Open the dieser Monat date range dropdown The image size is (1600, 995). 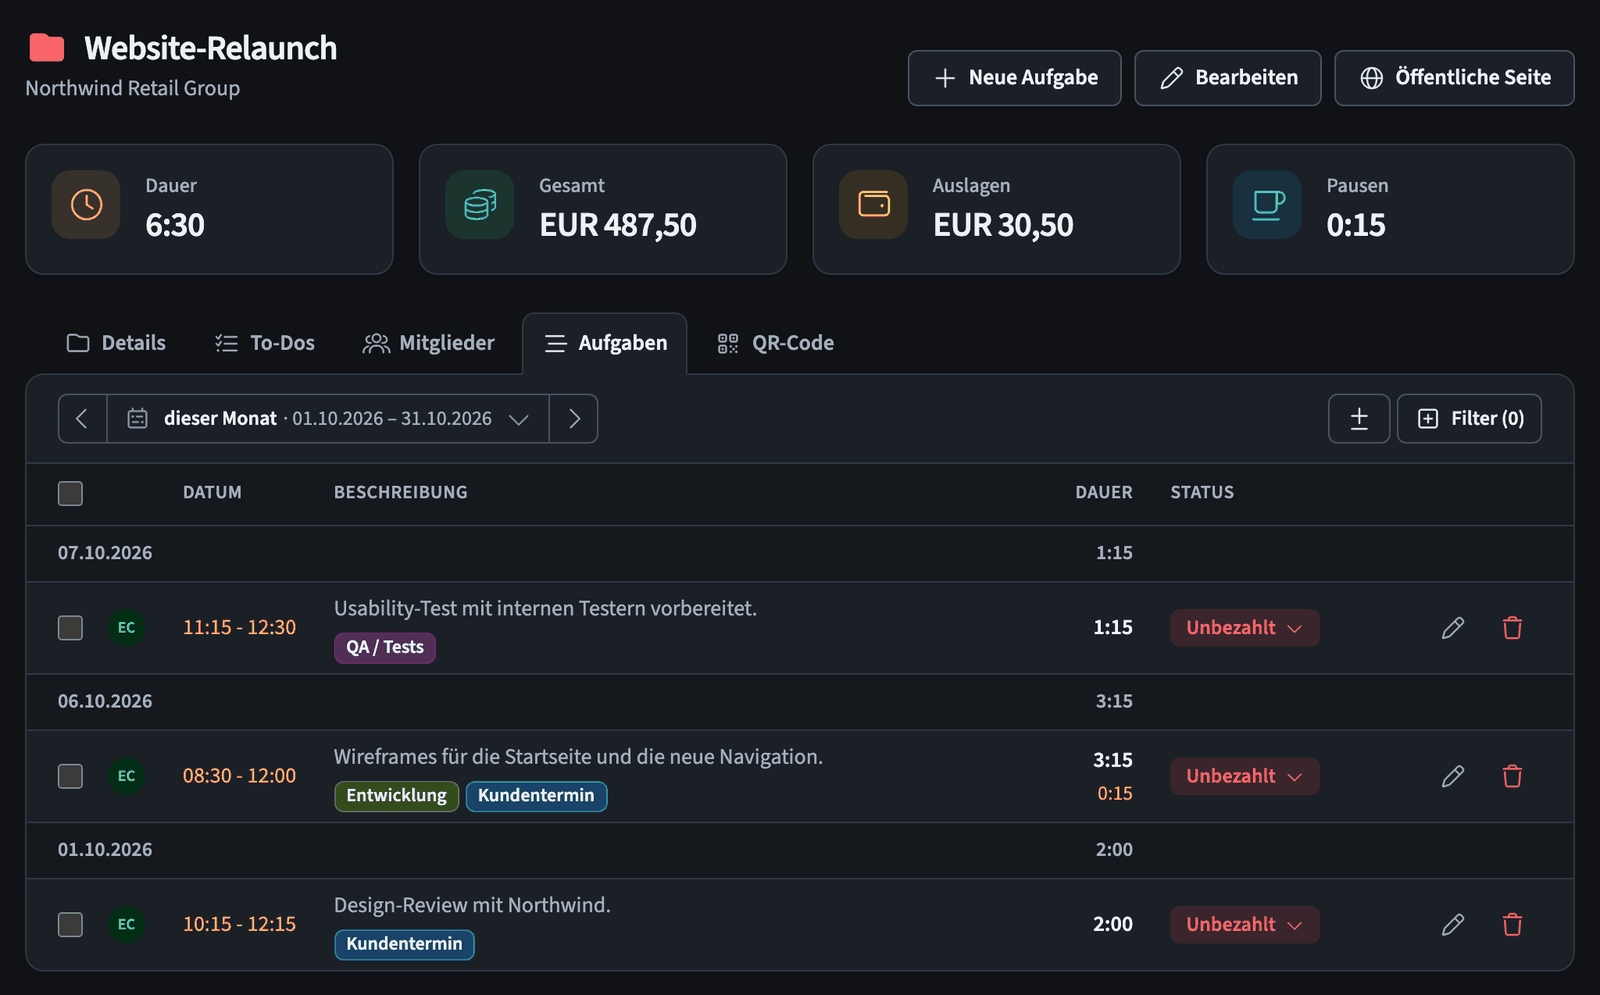[328, 419]
